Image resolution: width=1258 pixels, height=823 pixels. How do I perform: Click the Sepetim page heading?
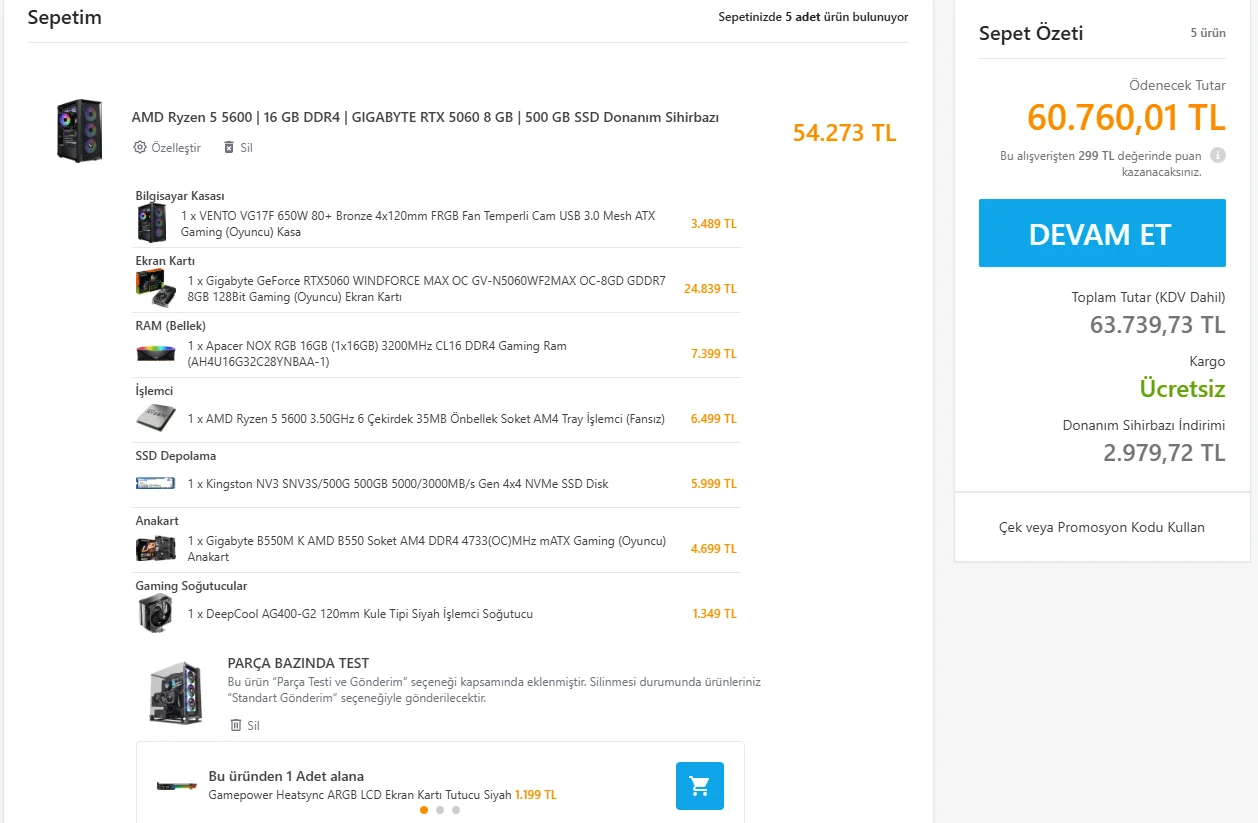coord(65,17)
